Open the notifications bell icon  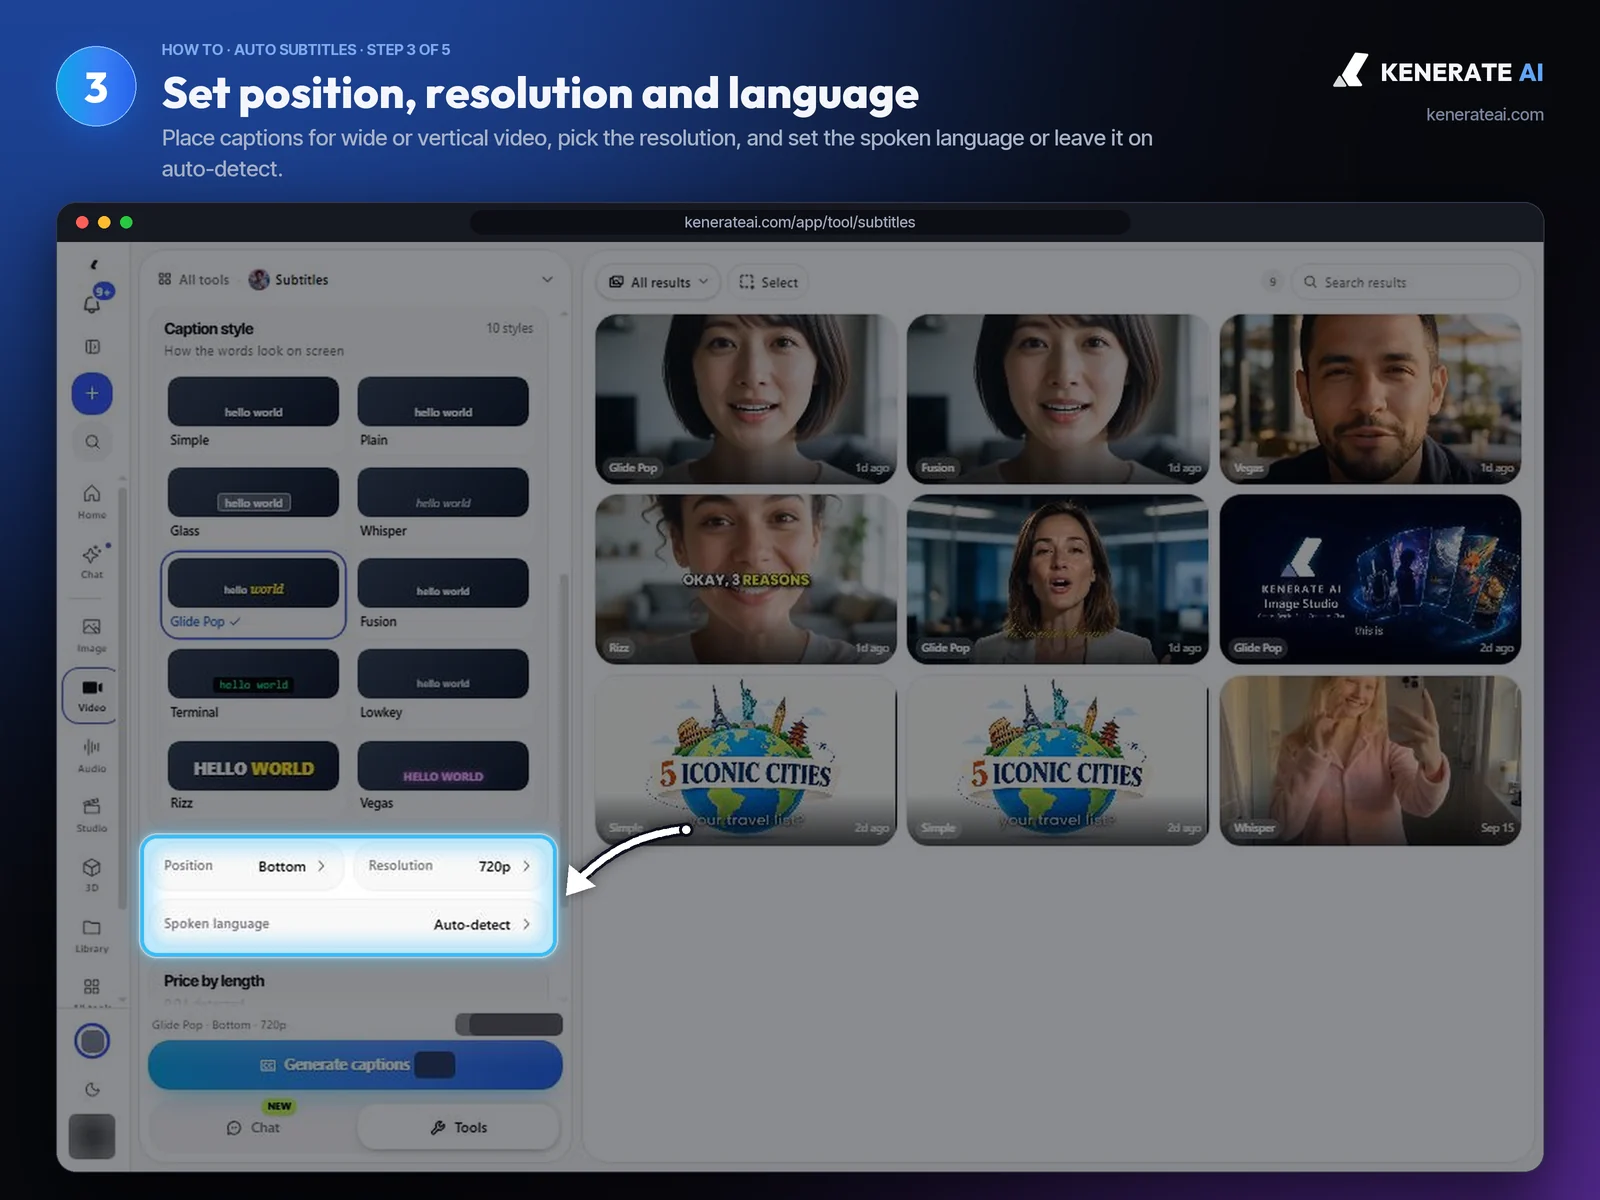click(92, 303)
